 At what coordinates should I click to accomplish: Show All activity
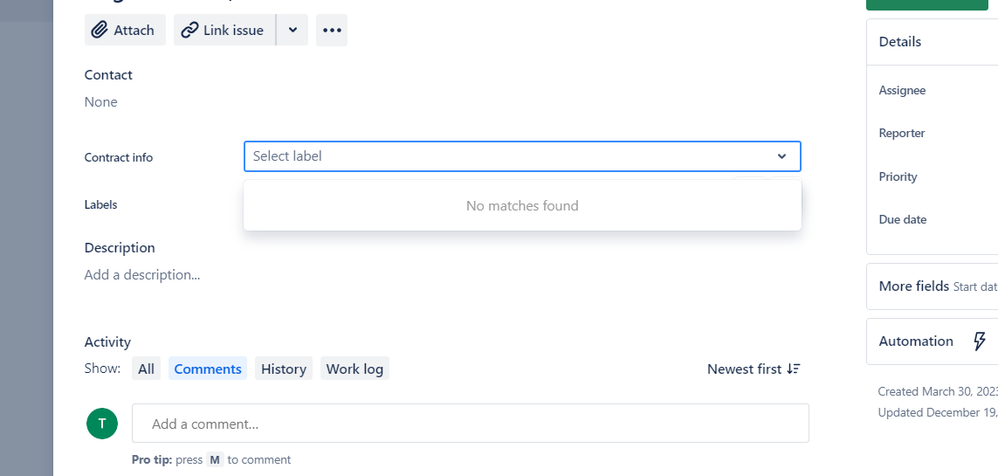pos(146,369)
